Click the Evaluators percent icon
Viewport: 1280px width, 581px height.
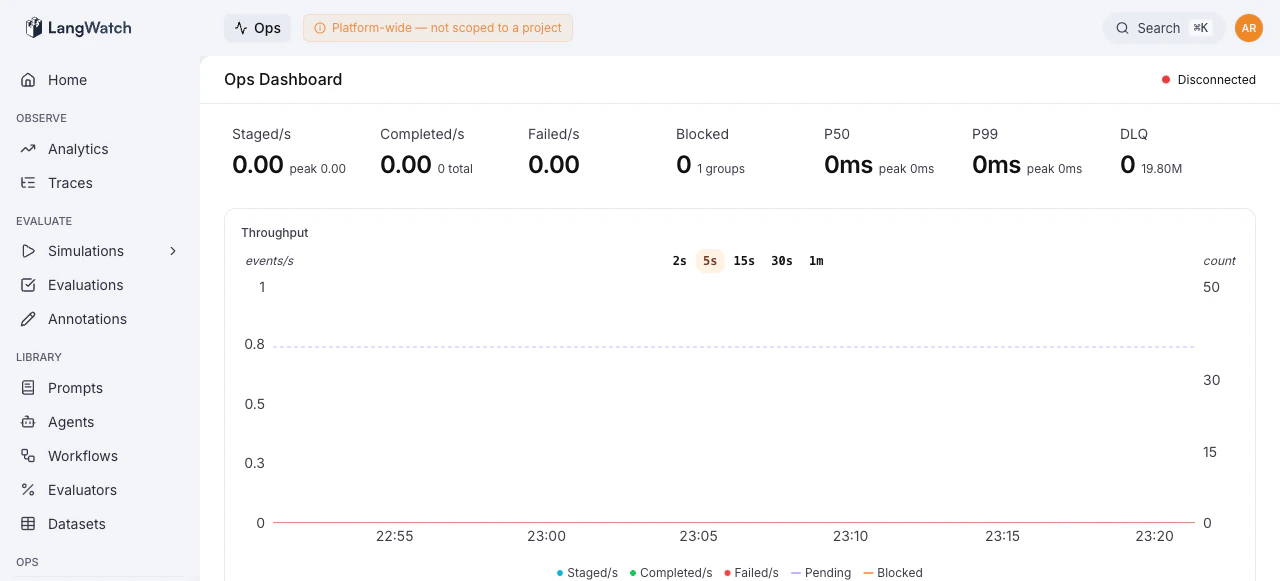tap(28, 490)
